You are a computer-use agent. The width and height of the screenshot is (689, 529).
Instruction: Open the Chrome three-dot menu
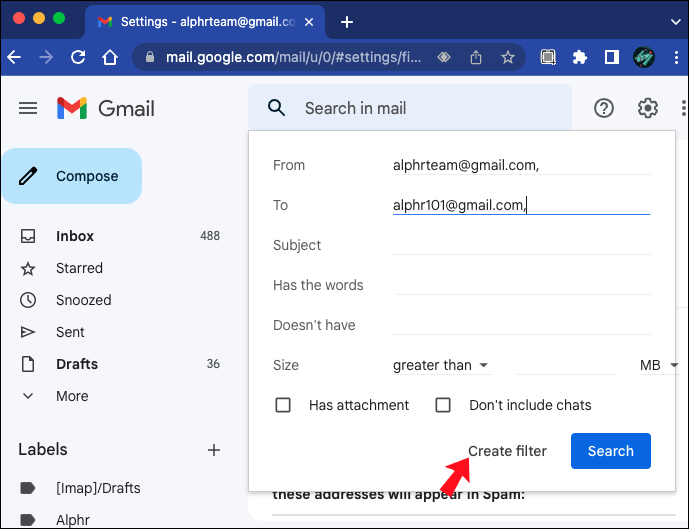[676, 57]
